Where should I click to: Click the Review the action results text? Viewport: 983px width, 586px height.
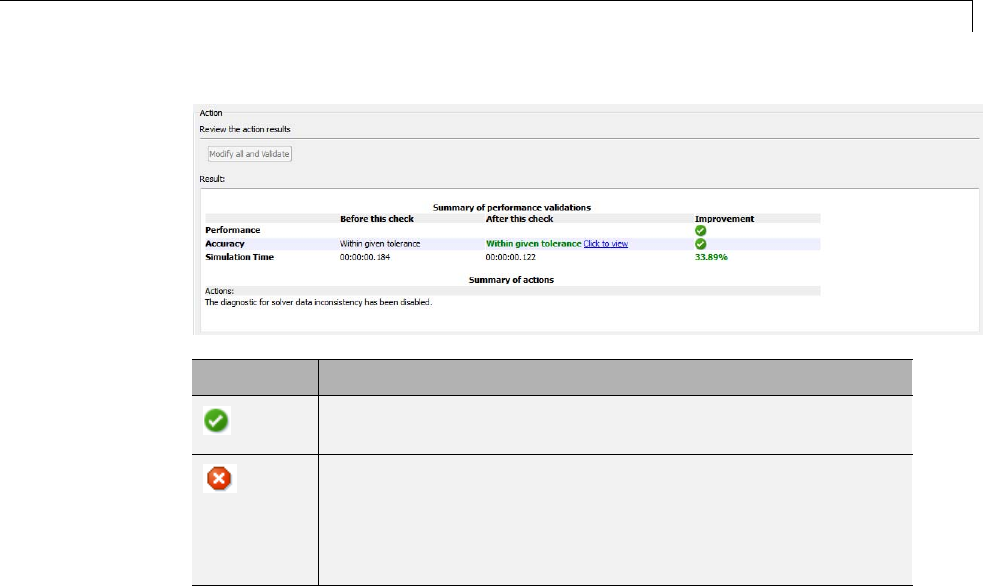click(245, 129)
